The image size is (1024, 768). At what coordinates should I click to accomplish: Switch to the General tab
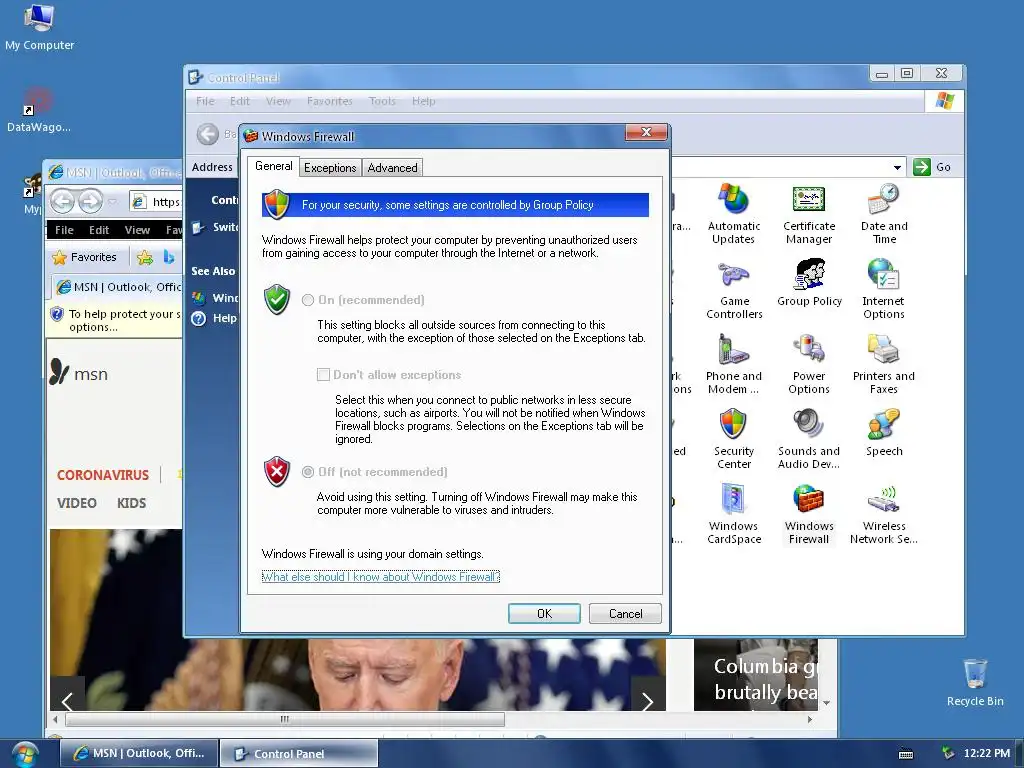(x=274, y=166)
